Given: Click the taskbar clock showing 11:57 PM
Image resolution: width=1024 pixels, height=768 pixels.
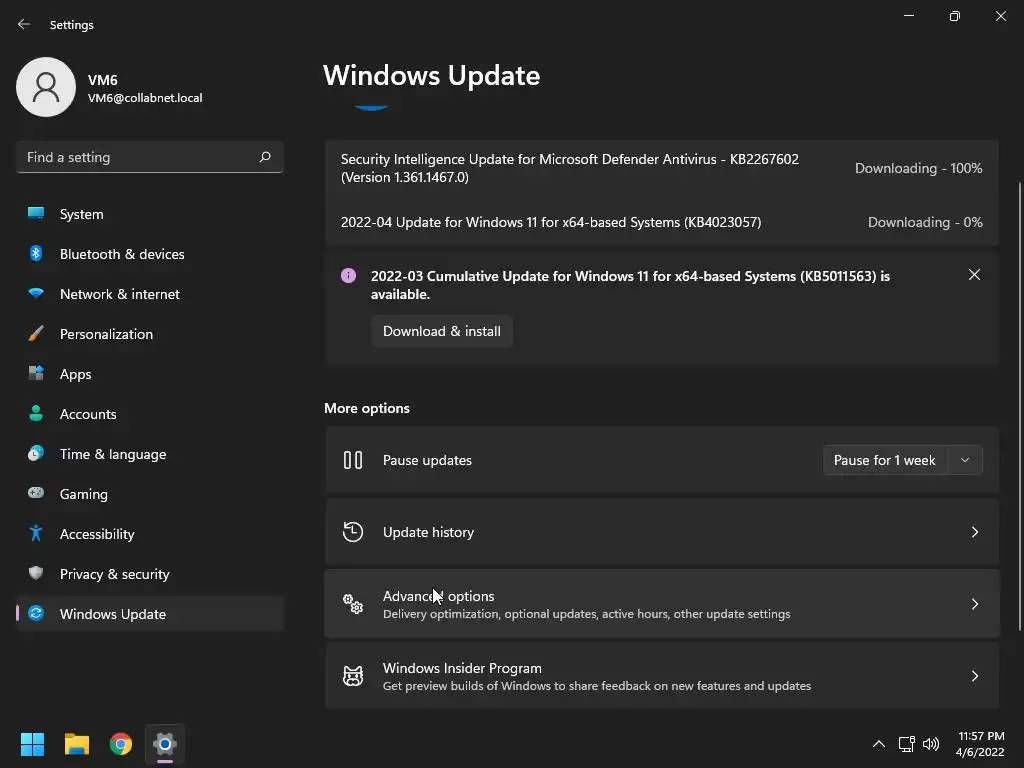Looking at the screenshot, I should click(x=980, y=744).
